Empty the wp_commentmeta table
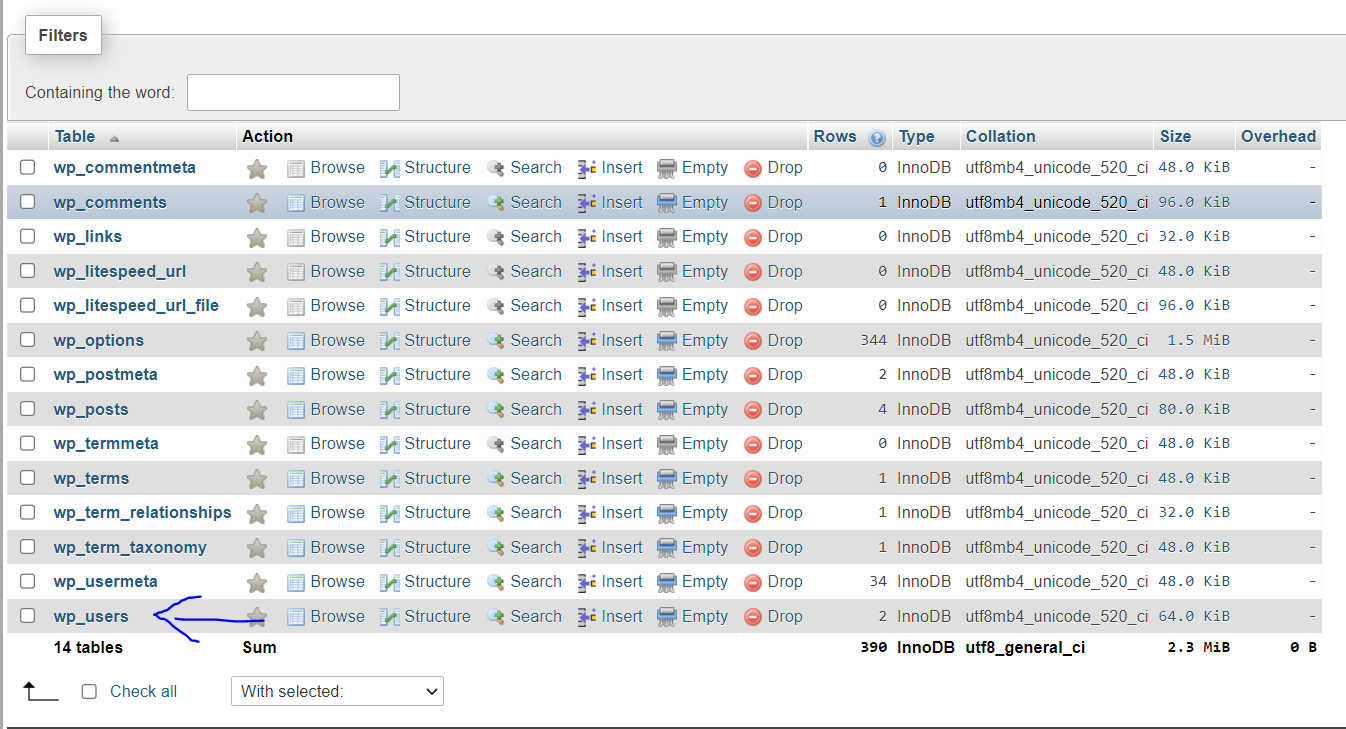1346x729 pixels. 704,167
